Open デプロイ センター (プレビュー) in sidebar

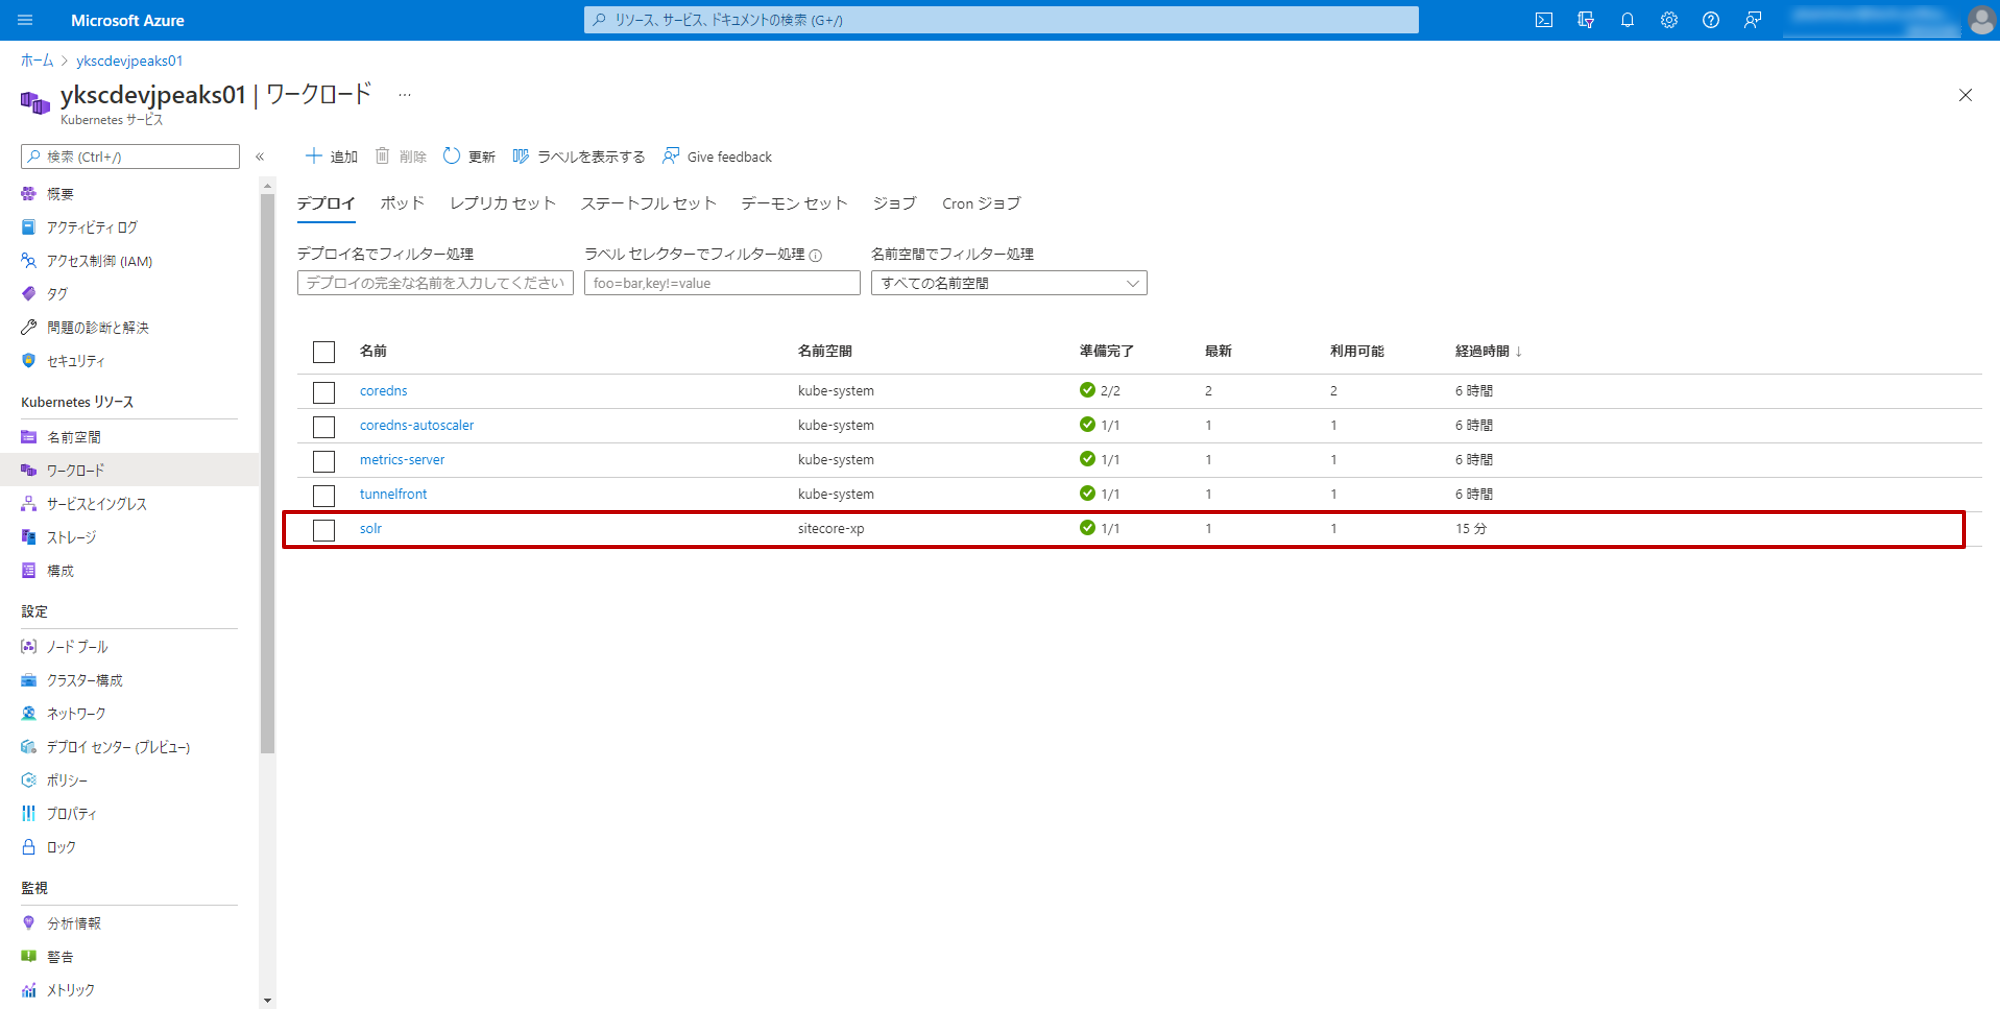pyautogui.click(x=118, y=747)
